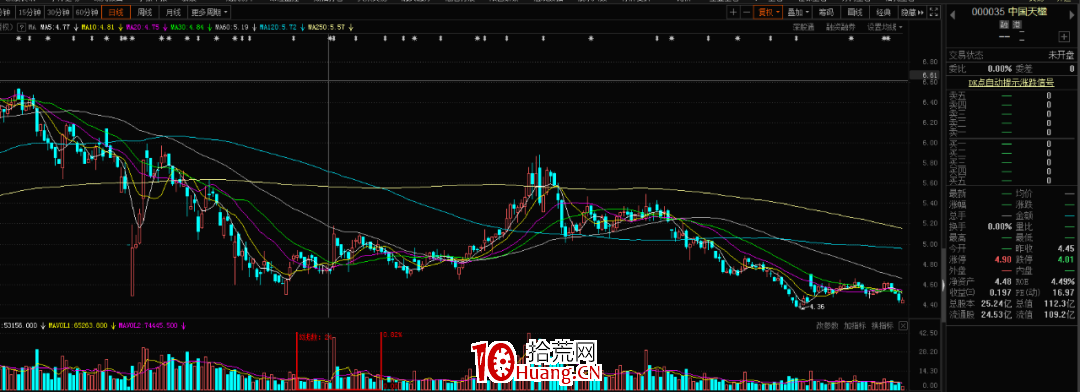Hide side panel via 隐藏 button
The image size is (1080, 392).
point(911,12)
